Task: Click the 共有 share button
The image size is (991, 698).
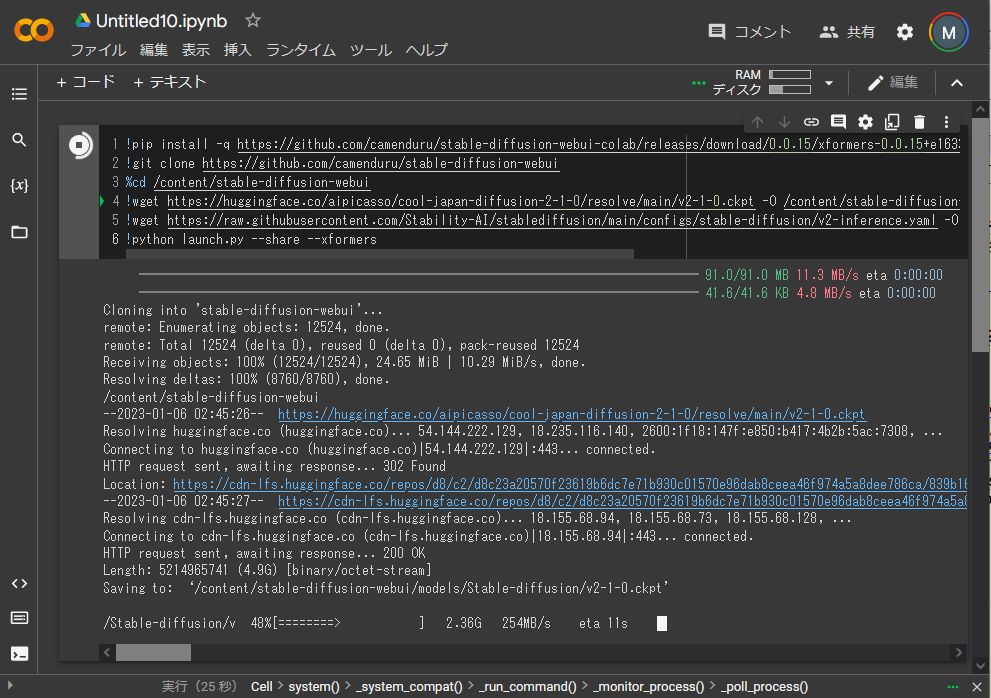Action: click(x=847, y=32)
